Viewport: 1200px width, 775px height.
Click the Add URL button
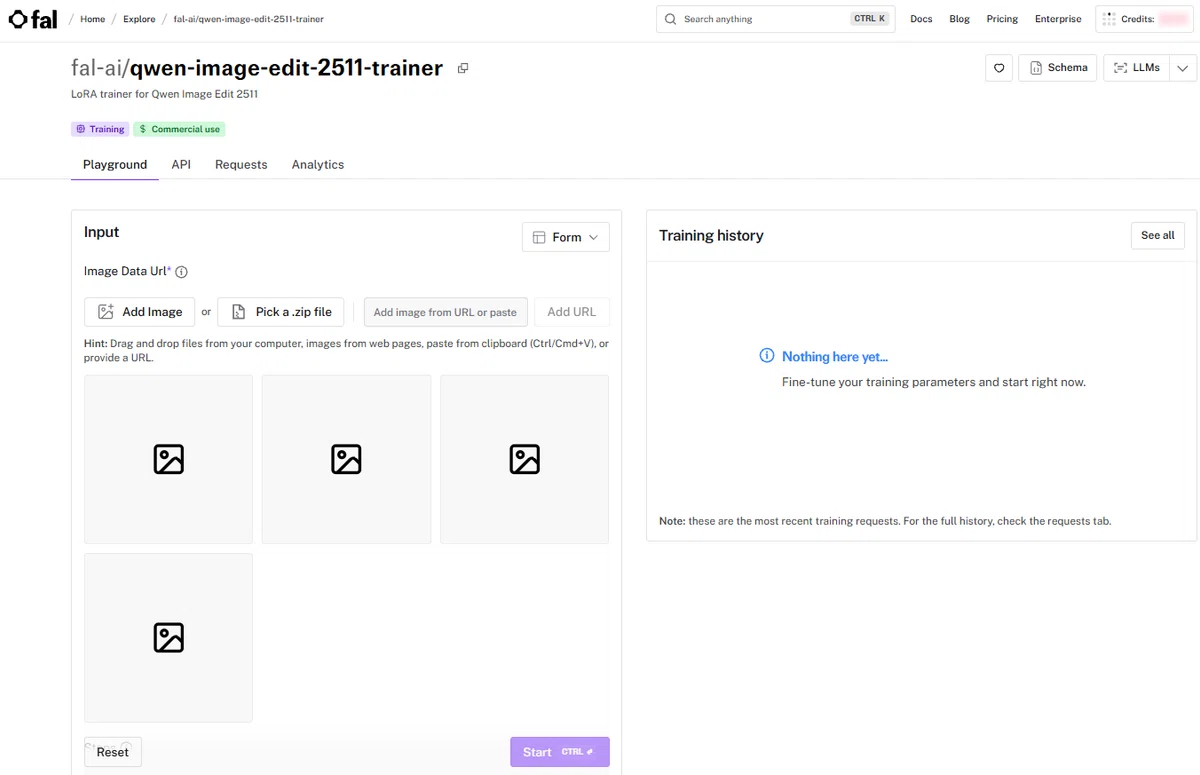click(x=572, y=312)
